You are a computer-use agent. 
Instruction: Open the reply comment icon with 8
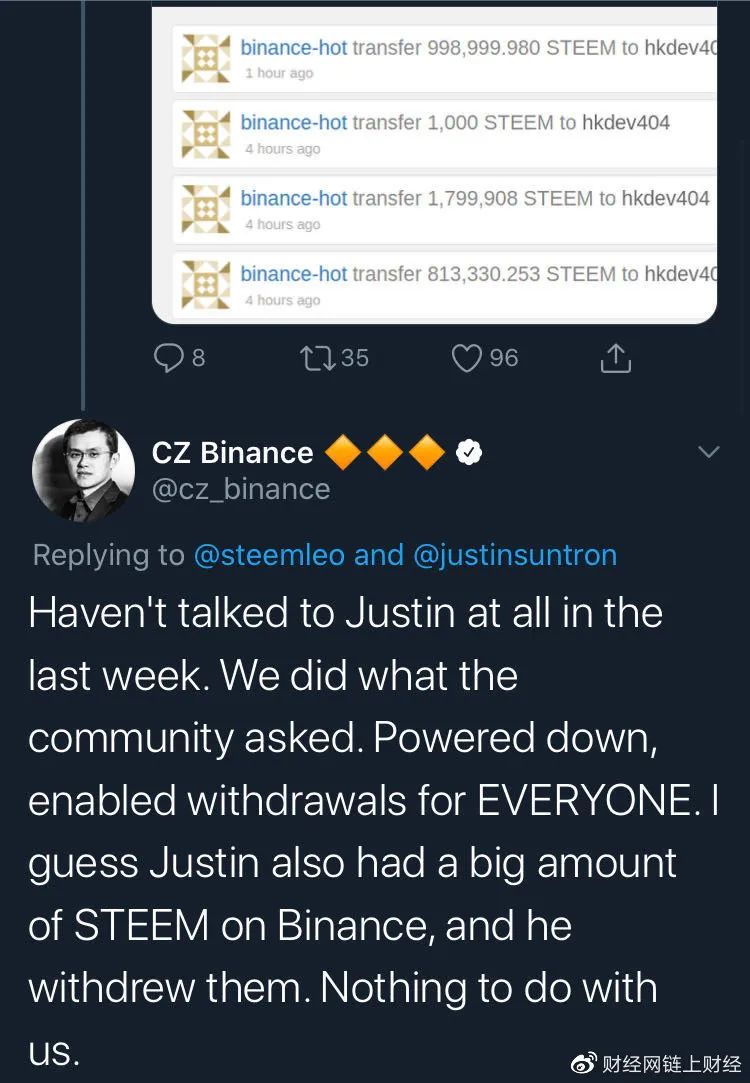coord(168,358)
